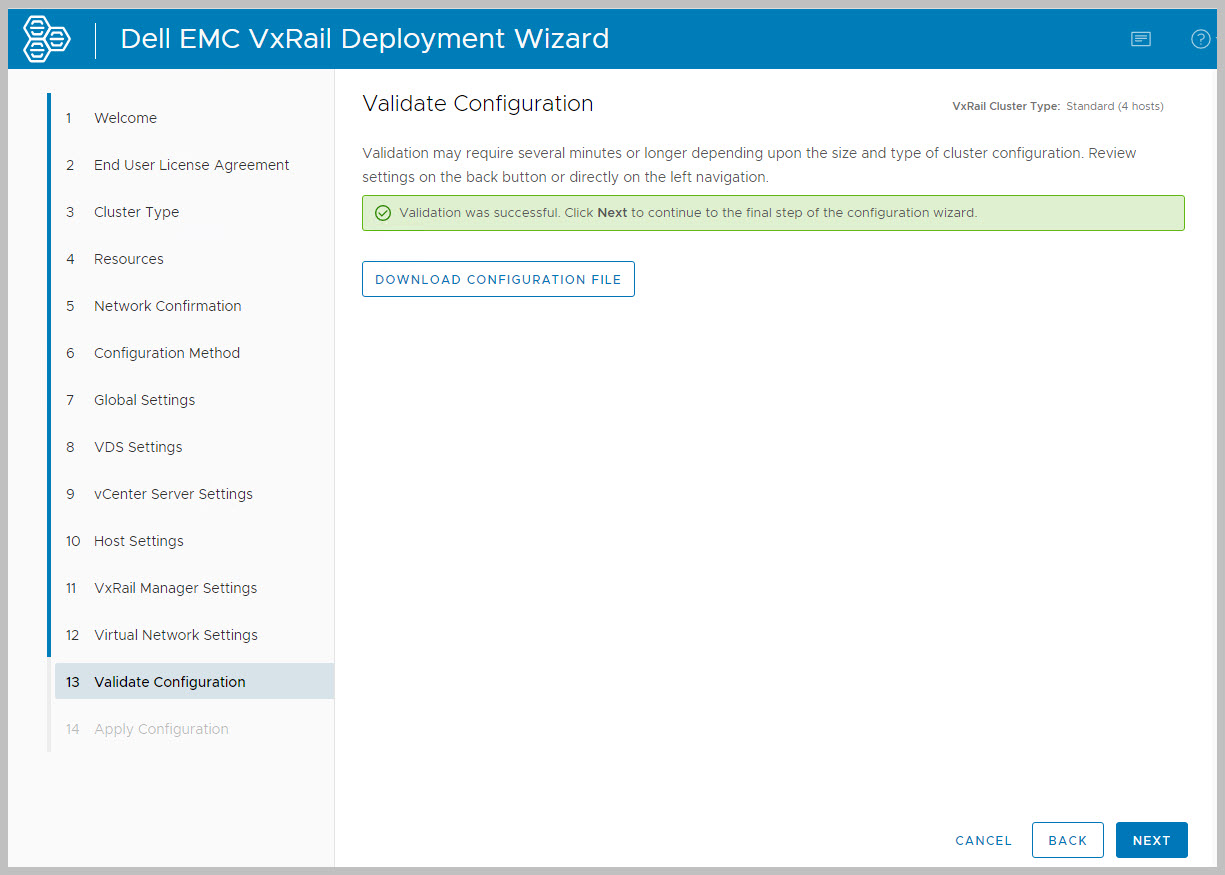
Task: Open the feedback message icon in header
Action: 1140,39
